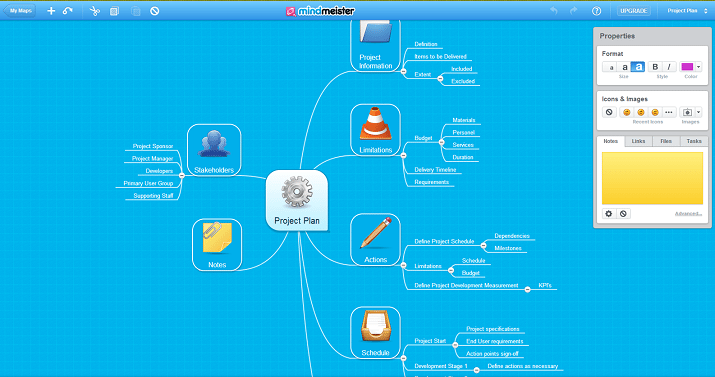Open more icons ellipsis button
Screen dimensions: 715x377
(669, 112)
